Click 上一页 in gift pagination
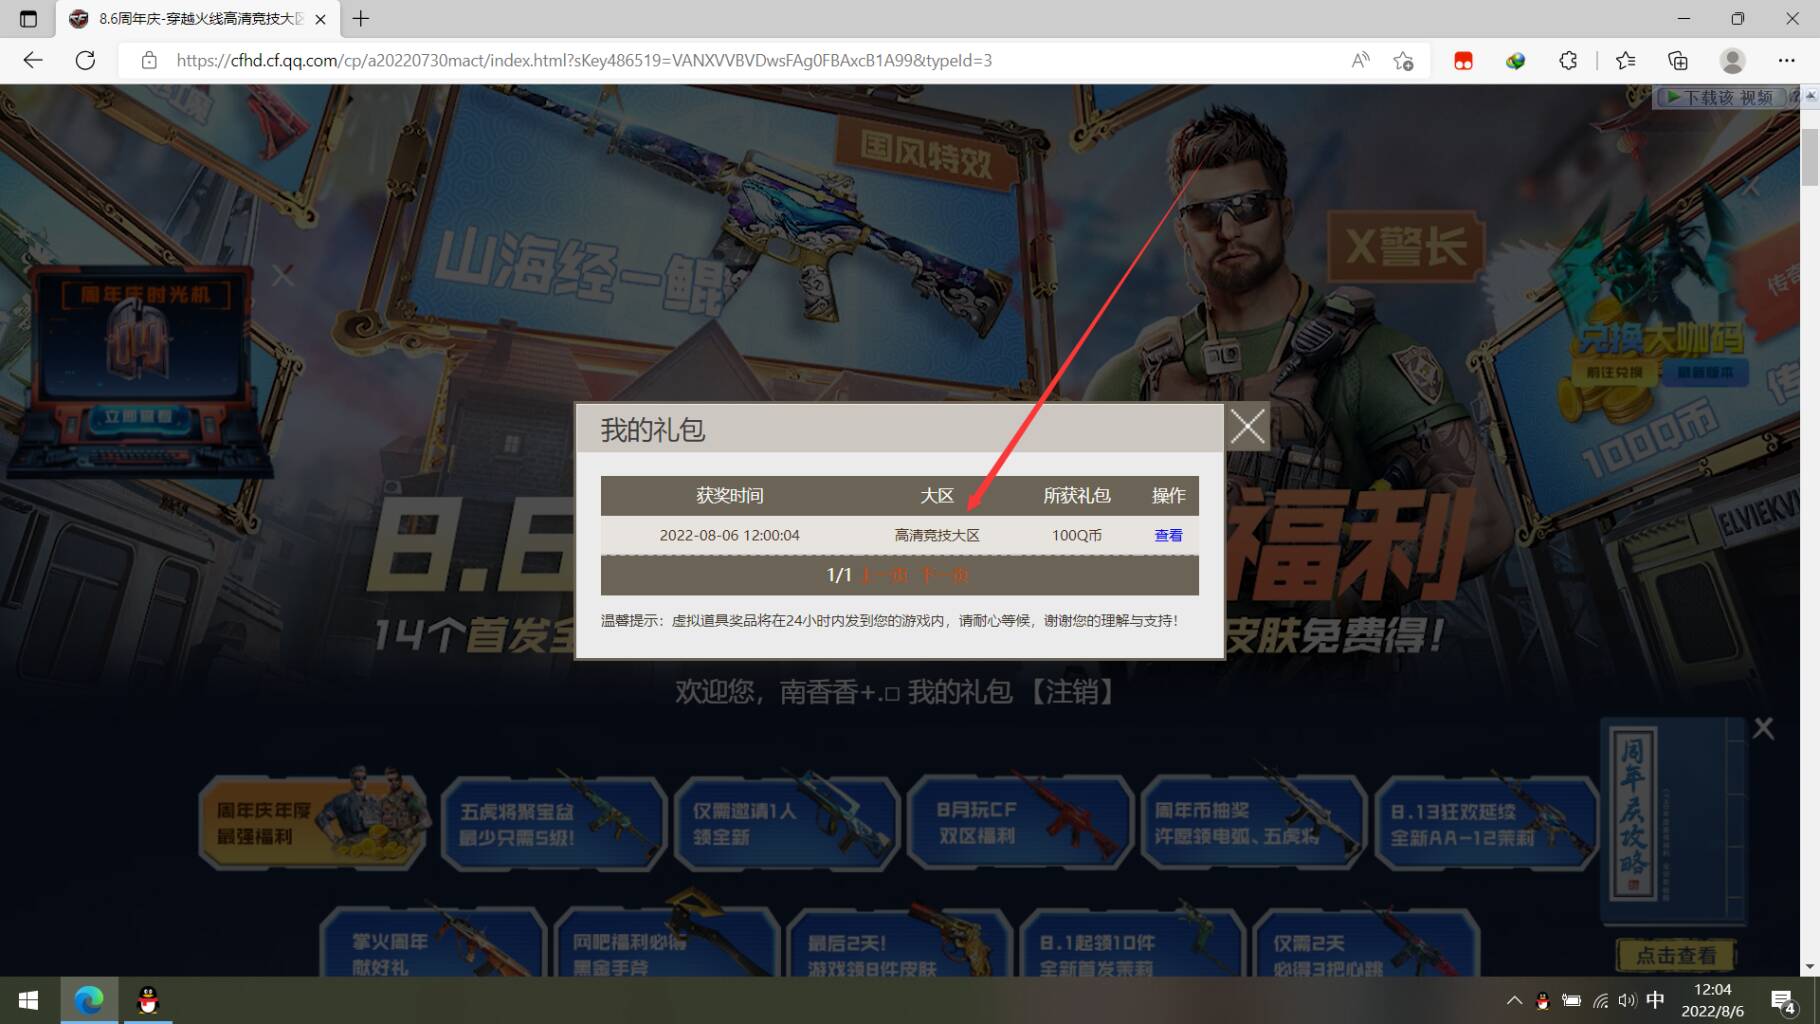The image size is (1820, 1024). (883, 575)
